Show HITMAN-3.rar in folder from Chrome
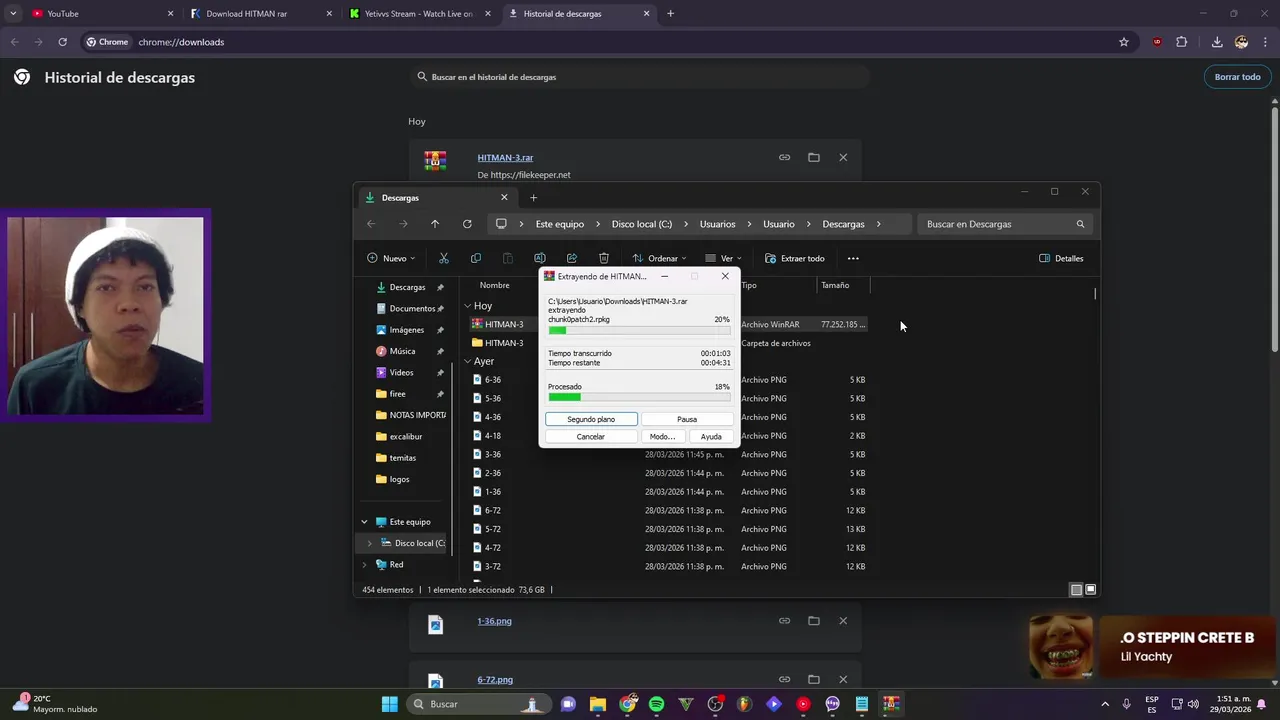This screenshot has height=720, width=1280. pos(814,157)
